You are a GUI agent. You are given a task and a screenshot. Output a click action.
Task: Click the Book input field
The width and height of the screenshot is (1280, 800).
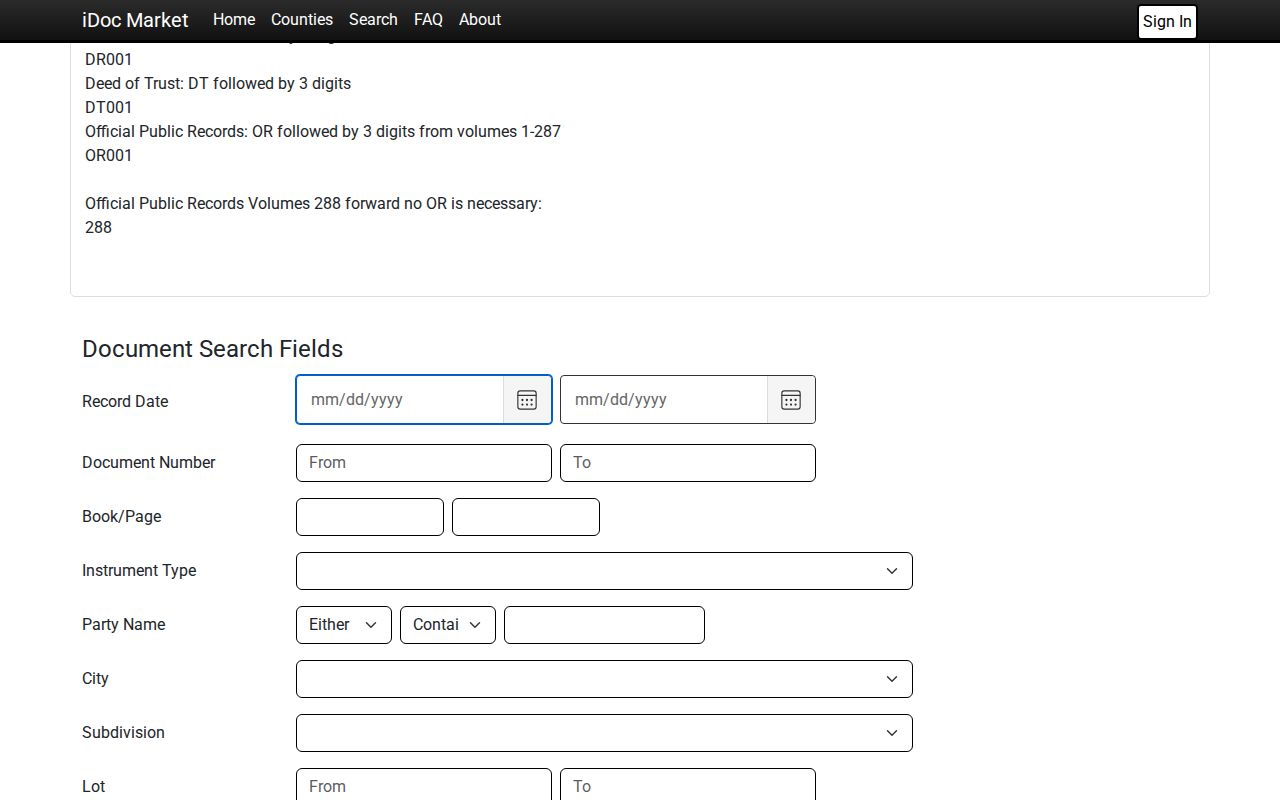coord(370,517)
